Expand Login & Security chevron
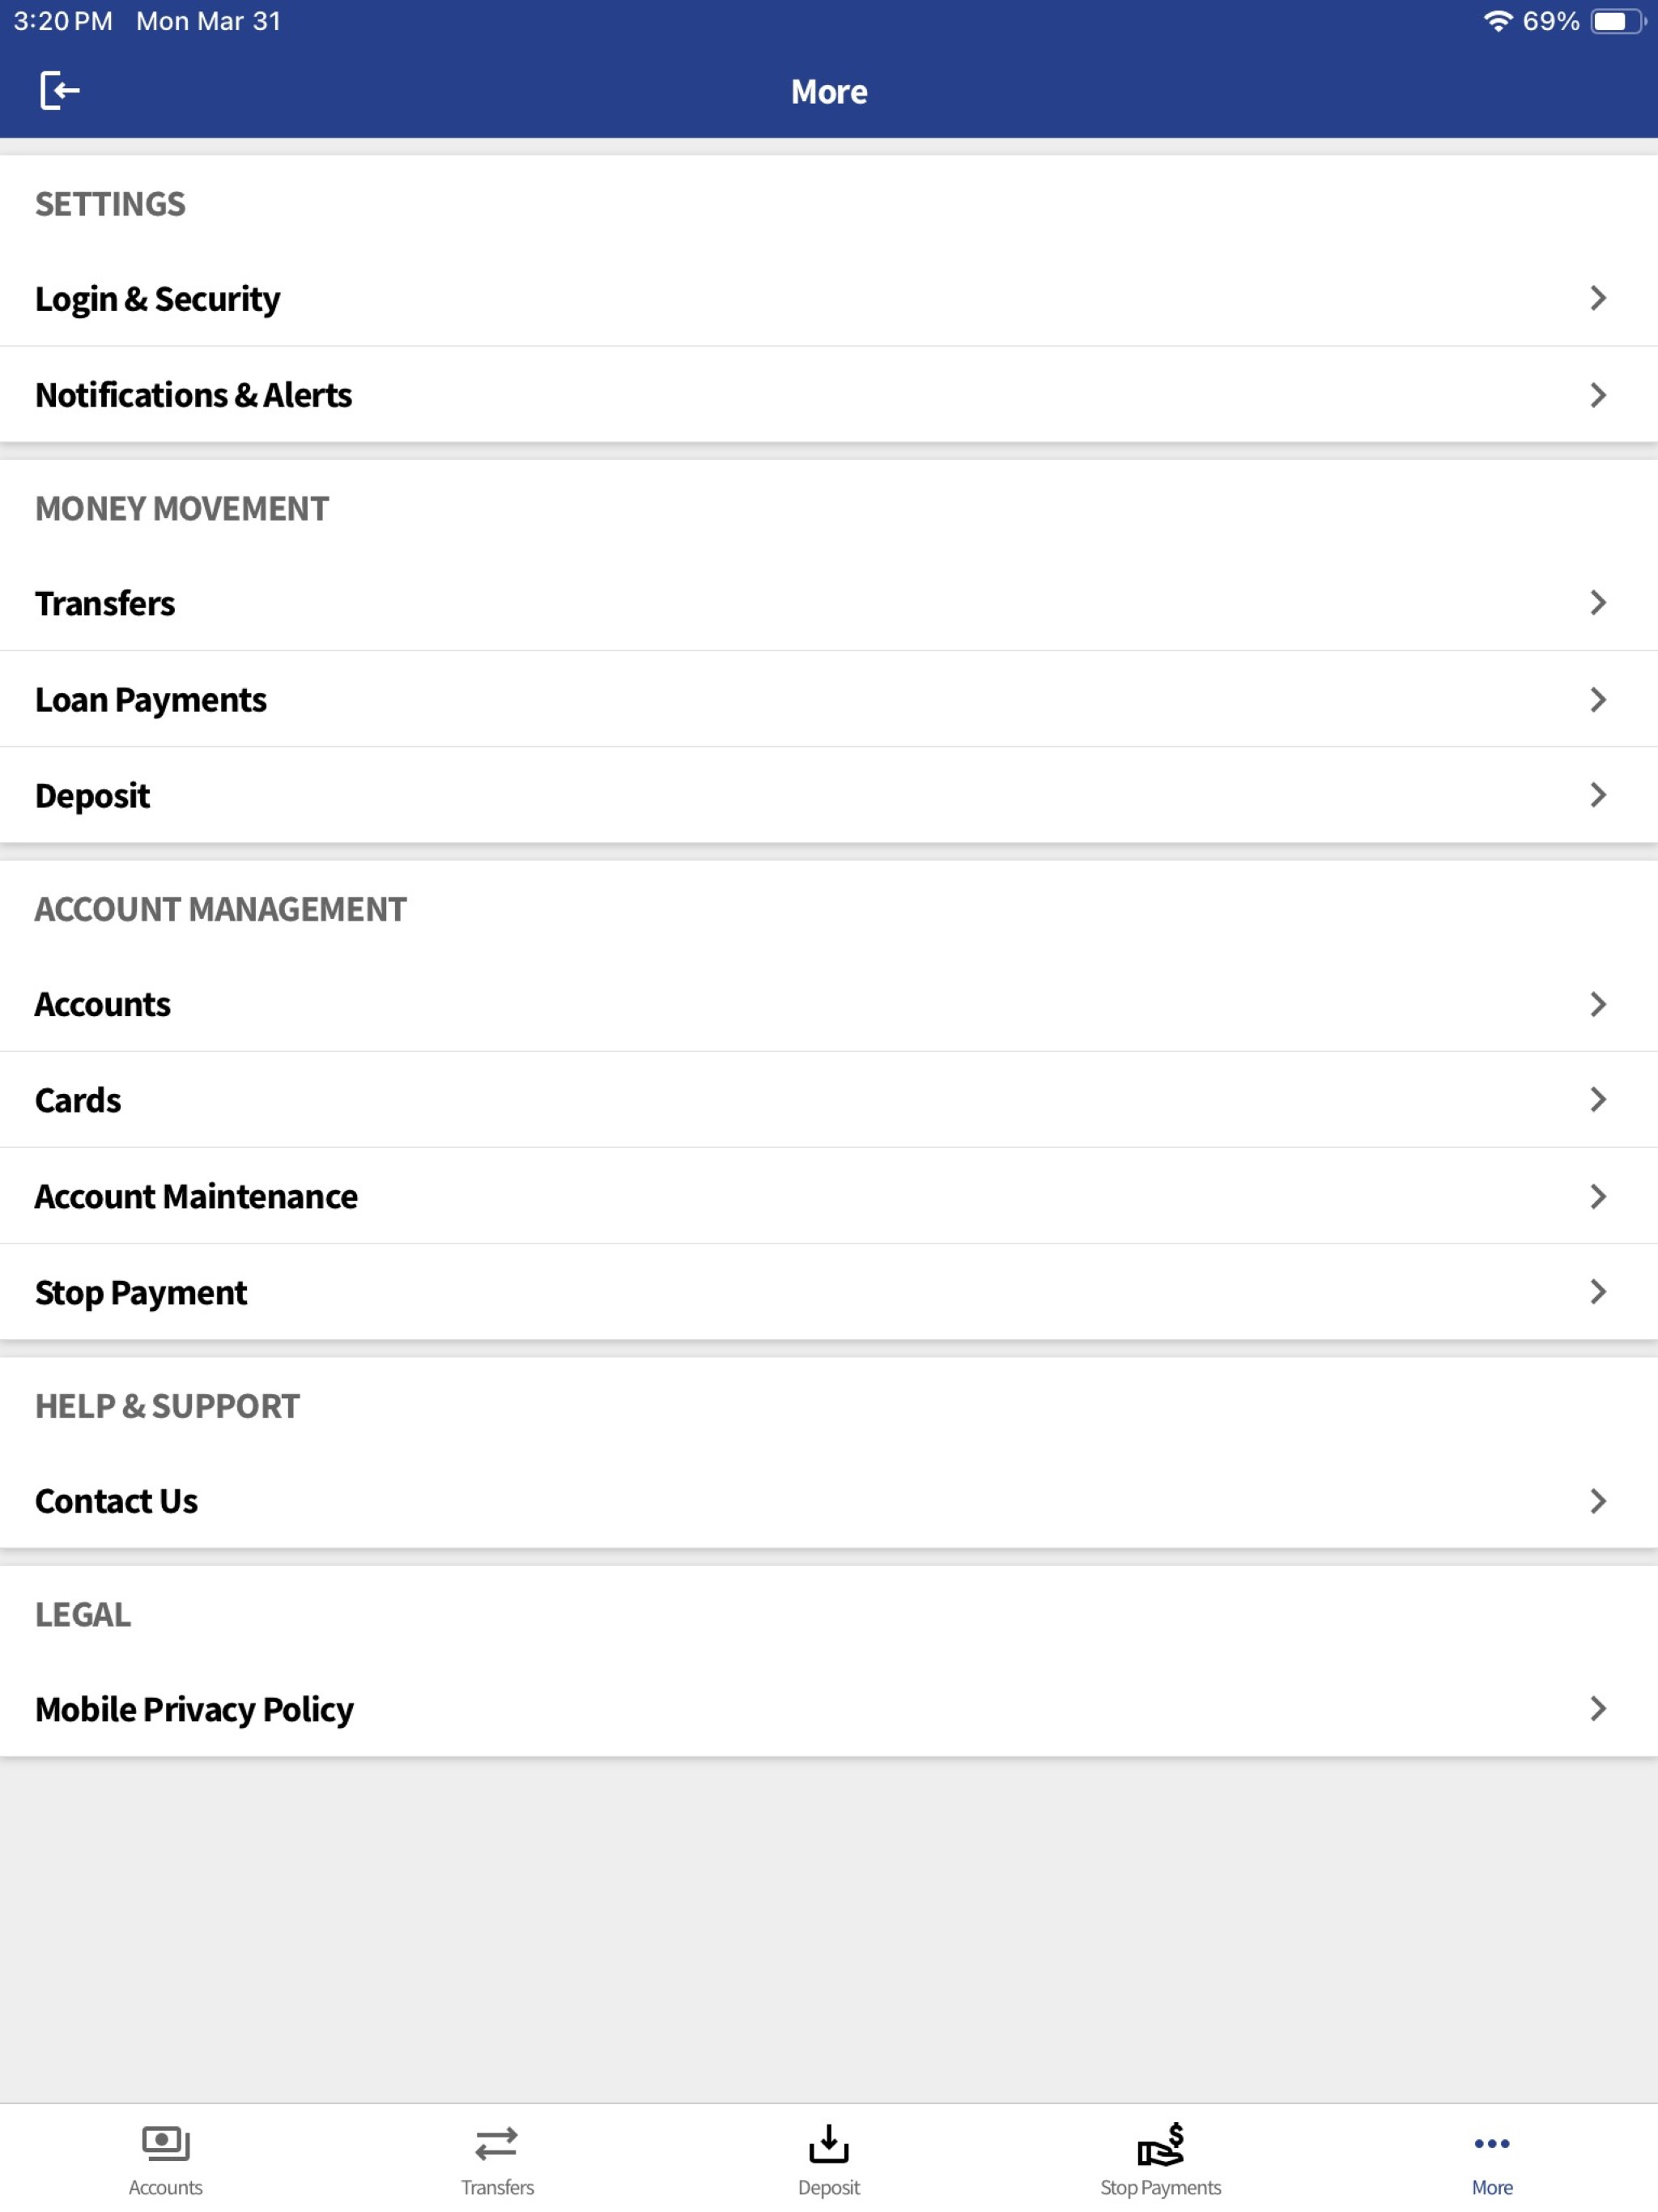 coord(1597,298)
